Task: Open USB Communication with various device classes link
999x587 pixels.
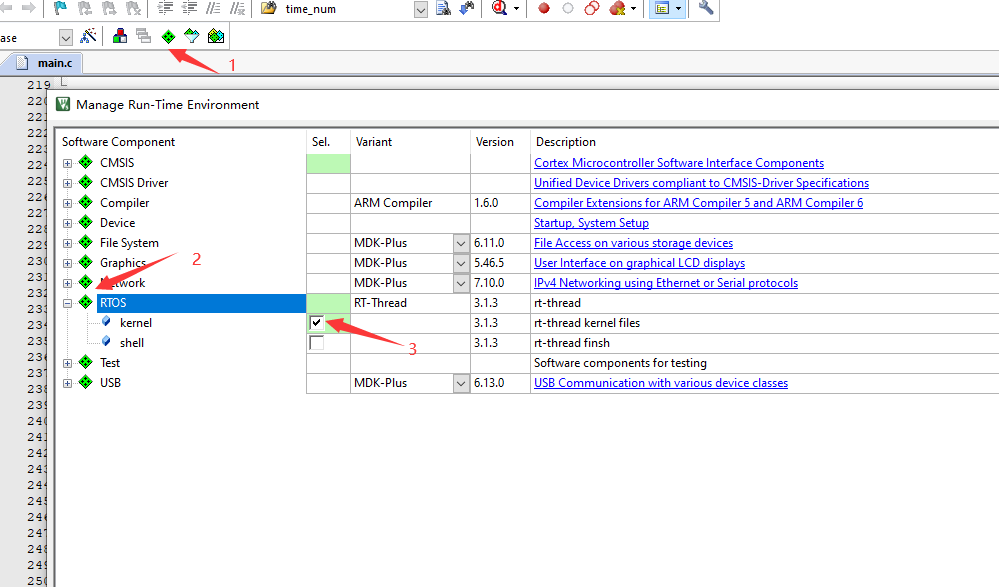Action: coord(661,383)
